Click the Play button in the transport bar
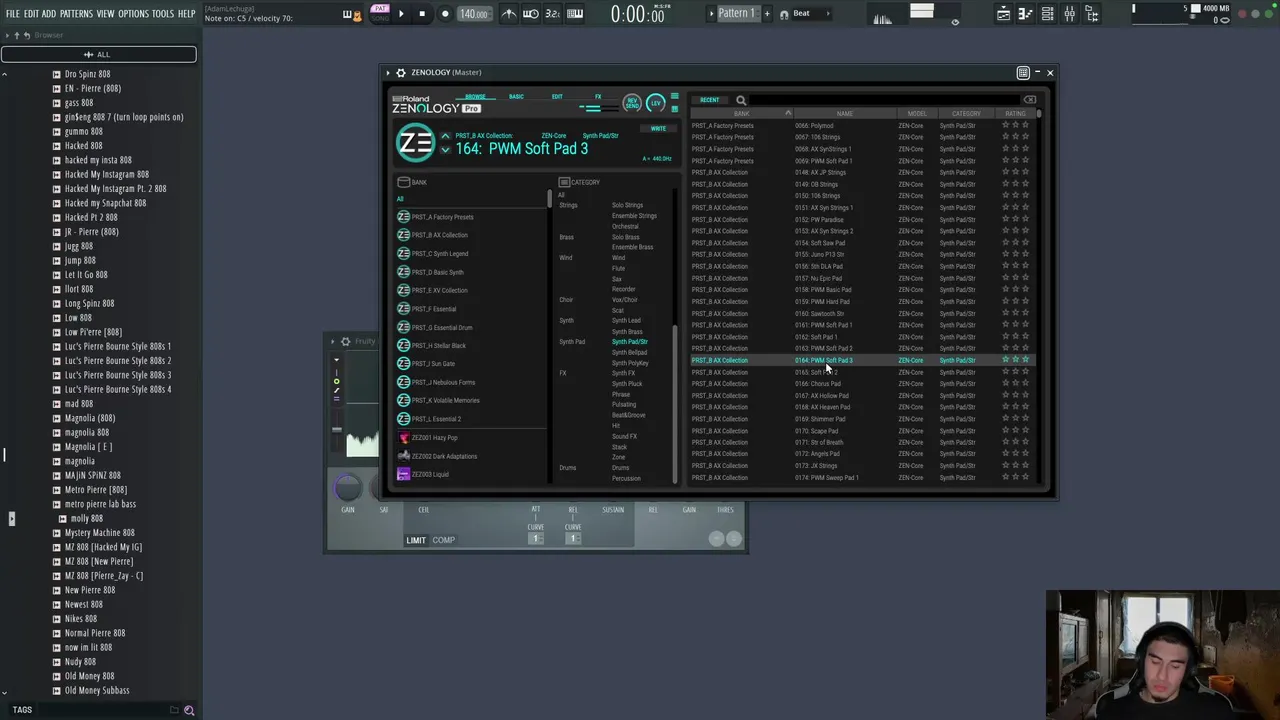The width and height of the screenshot is (1280, 720). (401, 14)
